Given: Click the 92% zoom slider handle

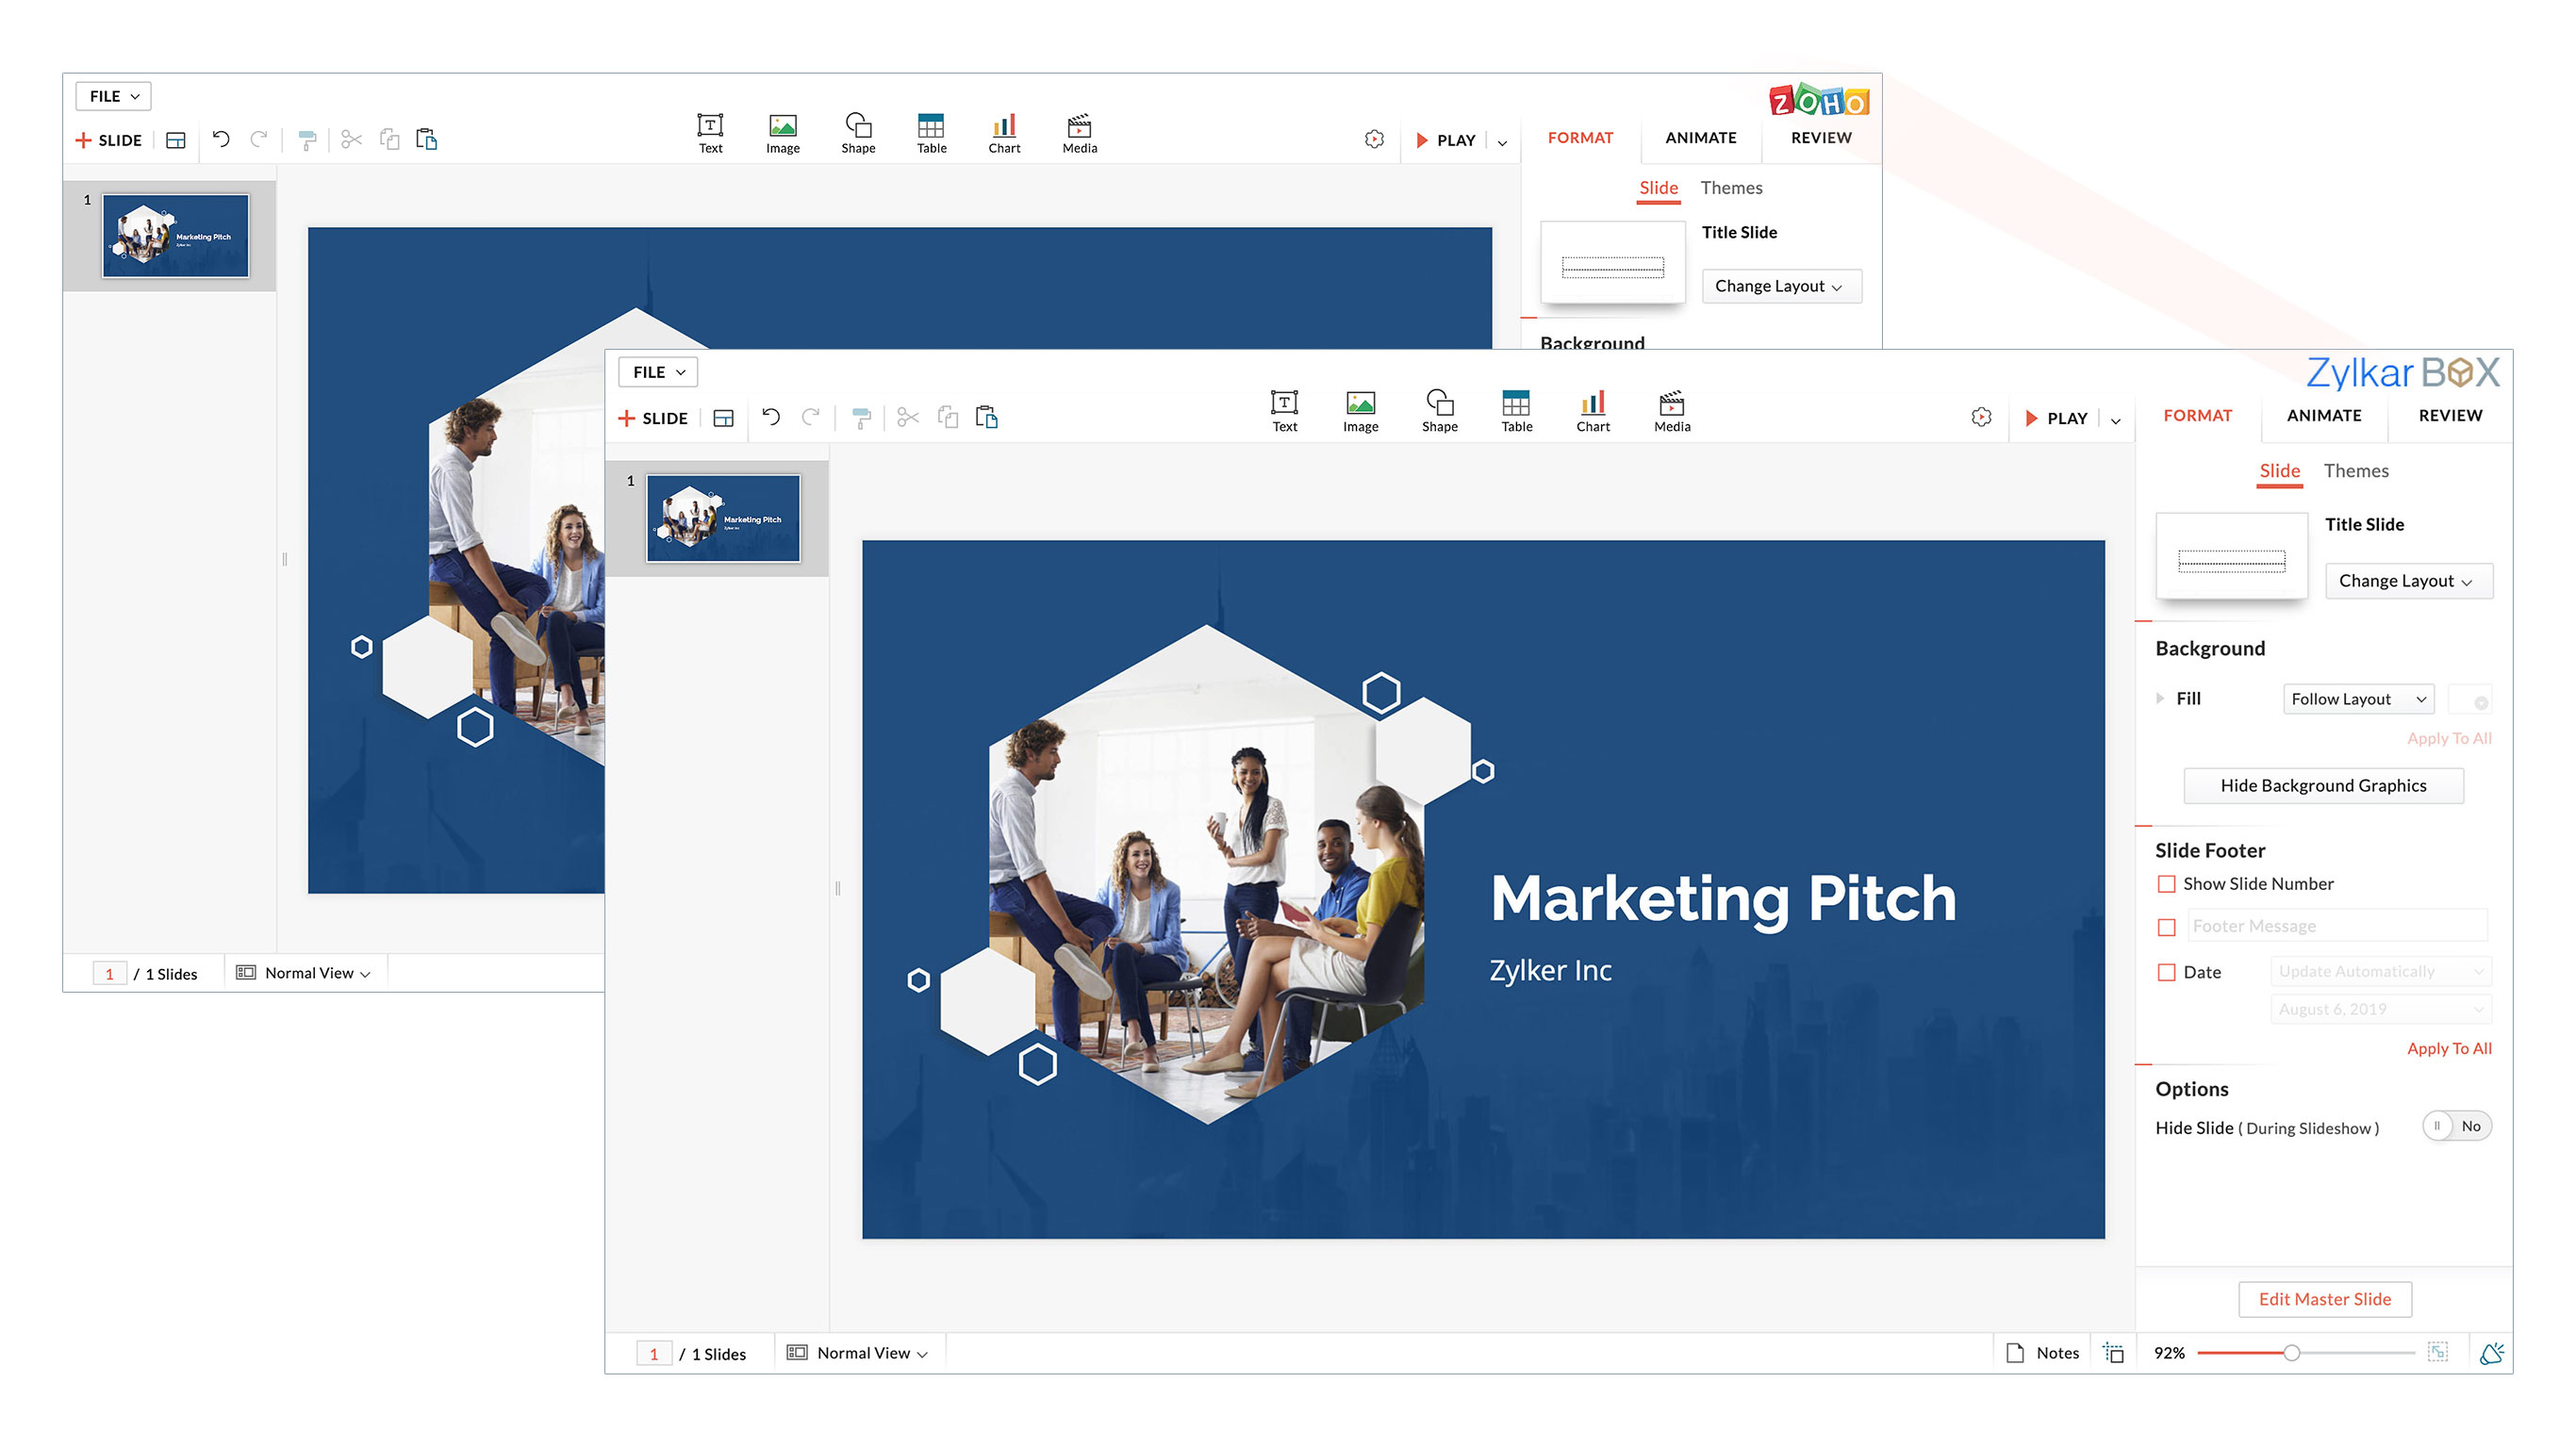Looking at the screenshot, I should point(2291,1353).
